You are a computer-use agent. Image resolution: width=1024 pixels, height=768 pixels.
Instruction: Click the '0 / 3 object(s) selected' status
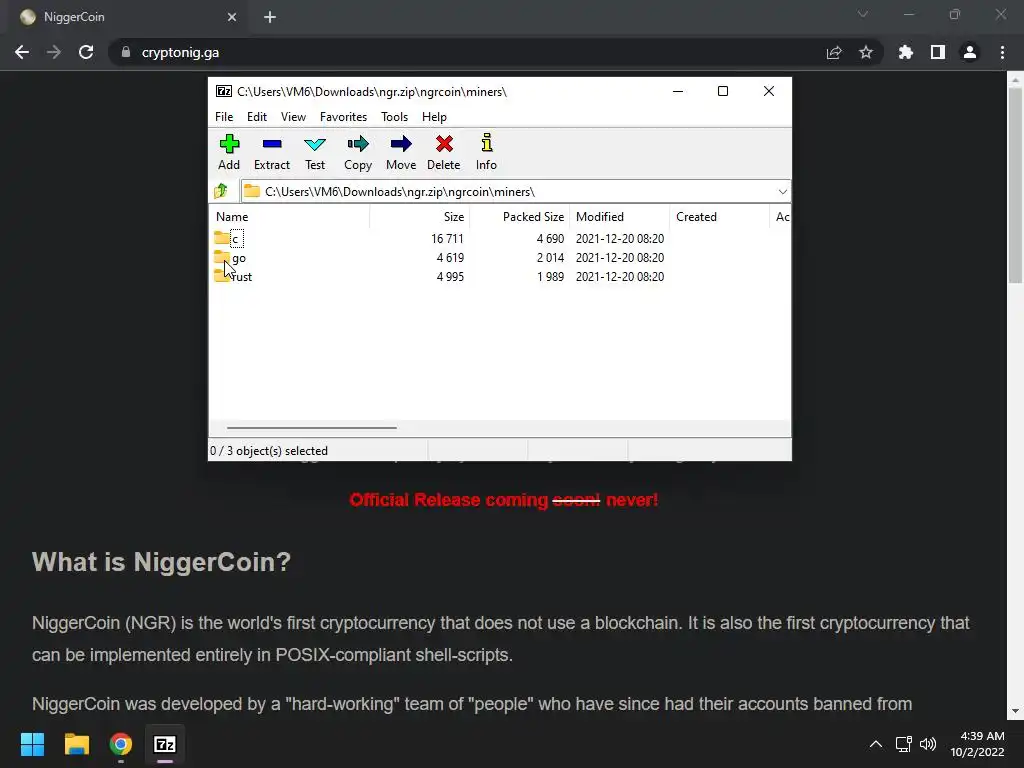pyautogui.click(x=269, y=451)
